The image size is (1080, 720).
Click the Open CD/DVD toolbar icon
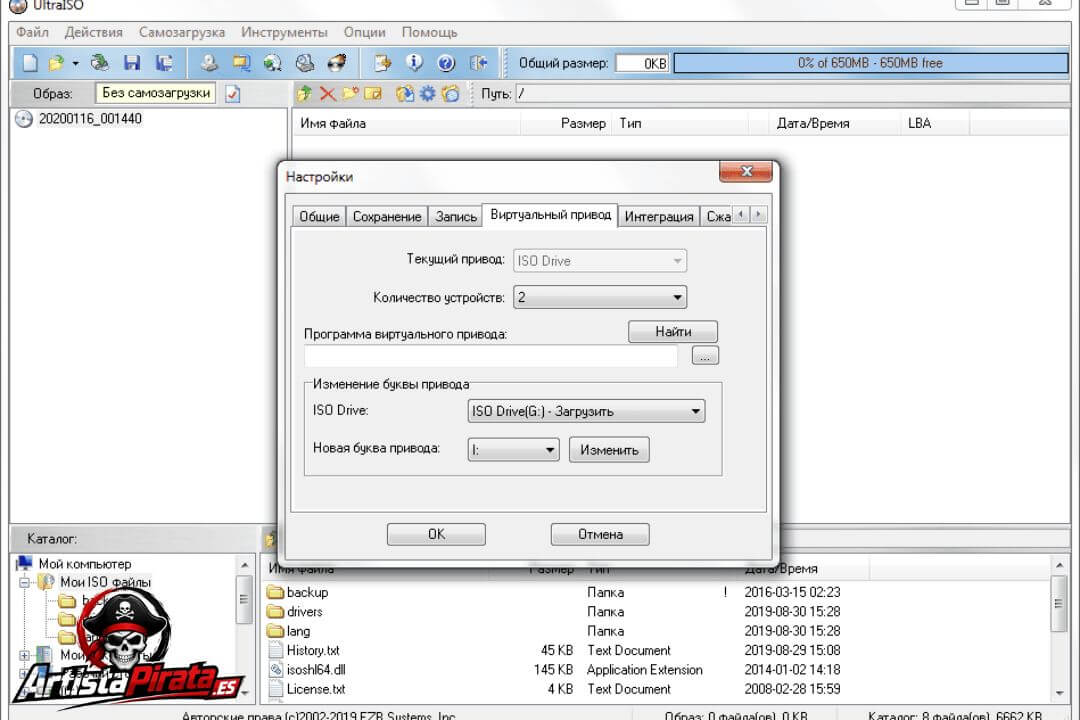click(100, 63)
